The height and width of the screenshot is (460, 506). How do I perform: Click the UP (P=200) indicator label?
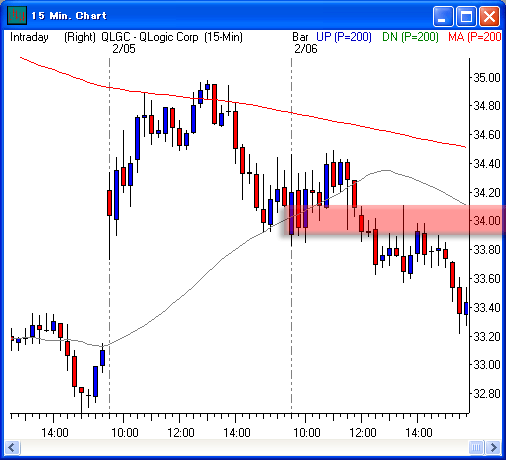pos(344,37)
